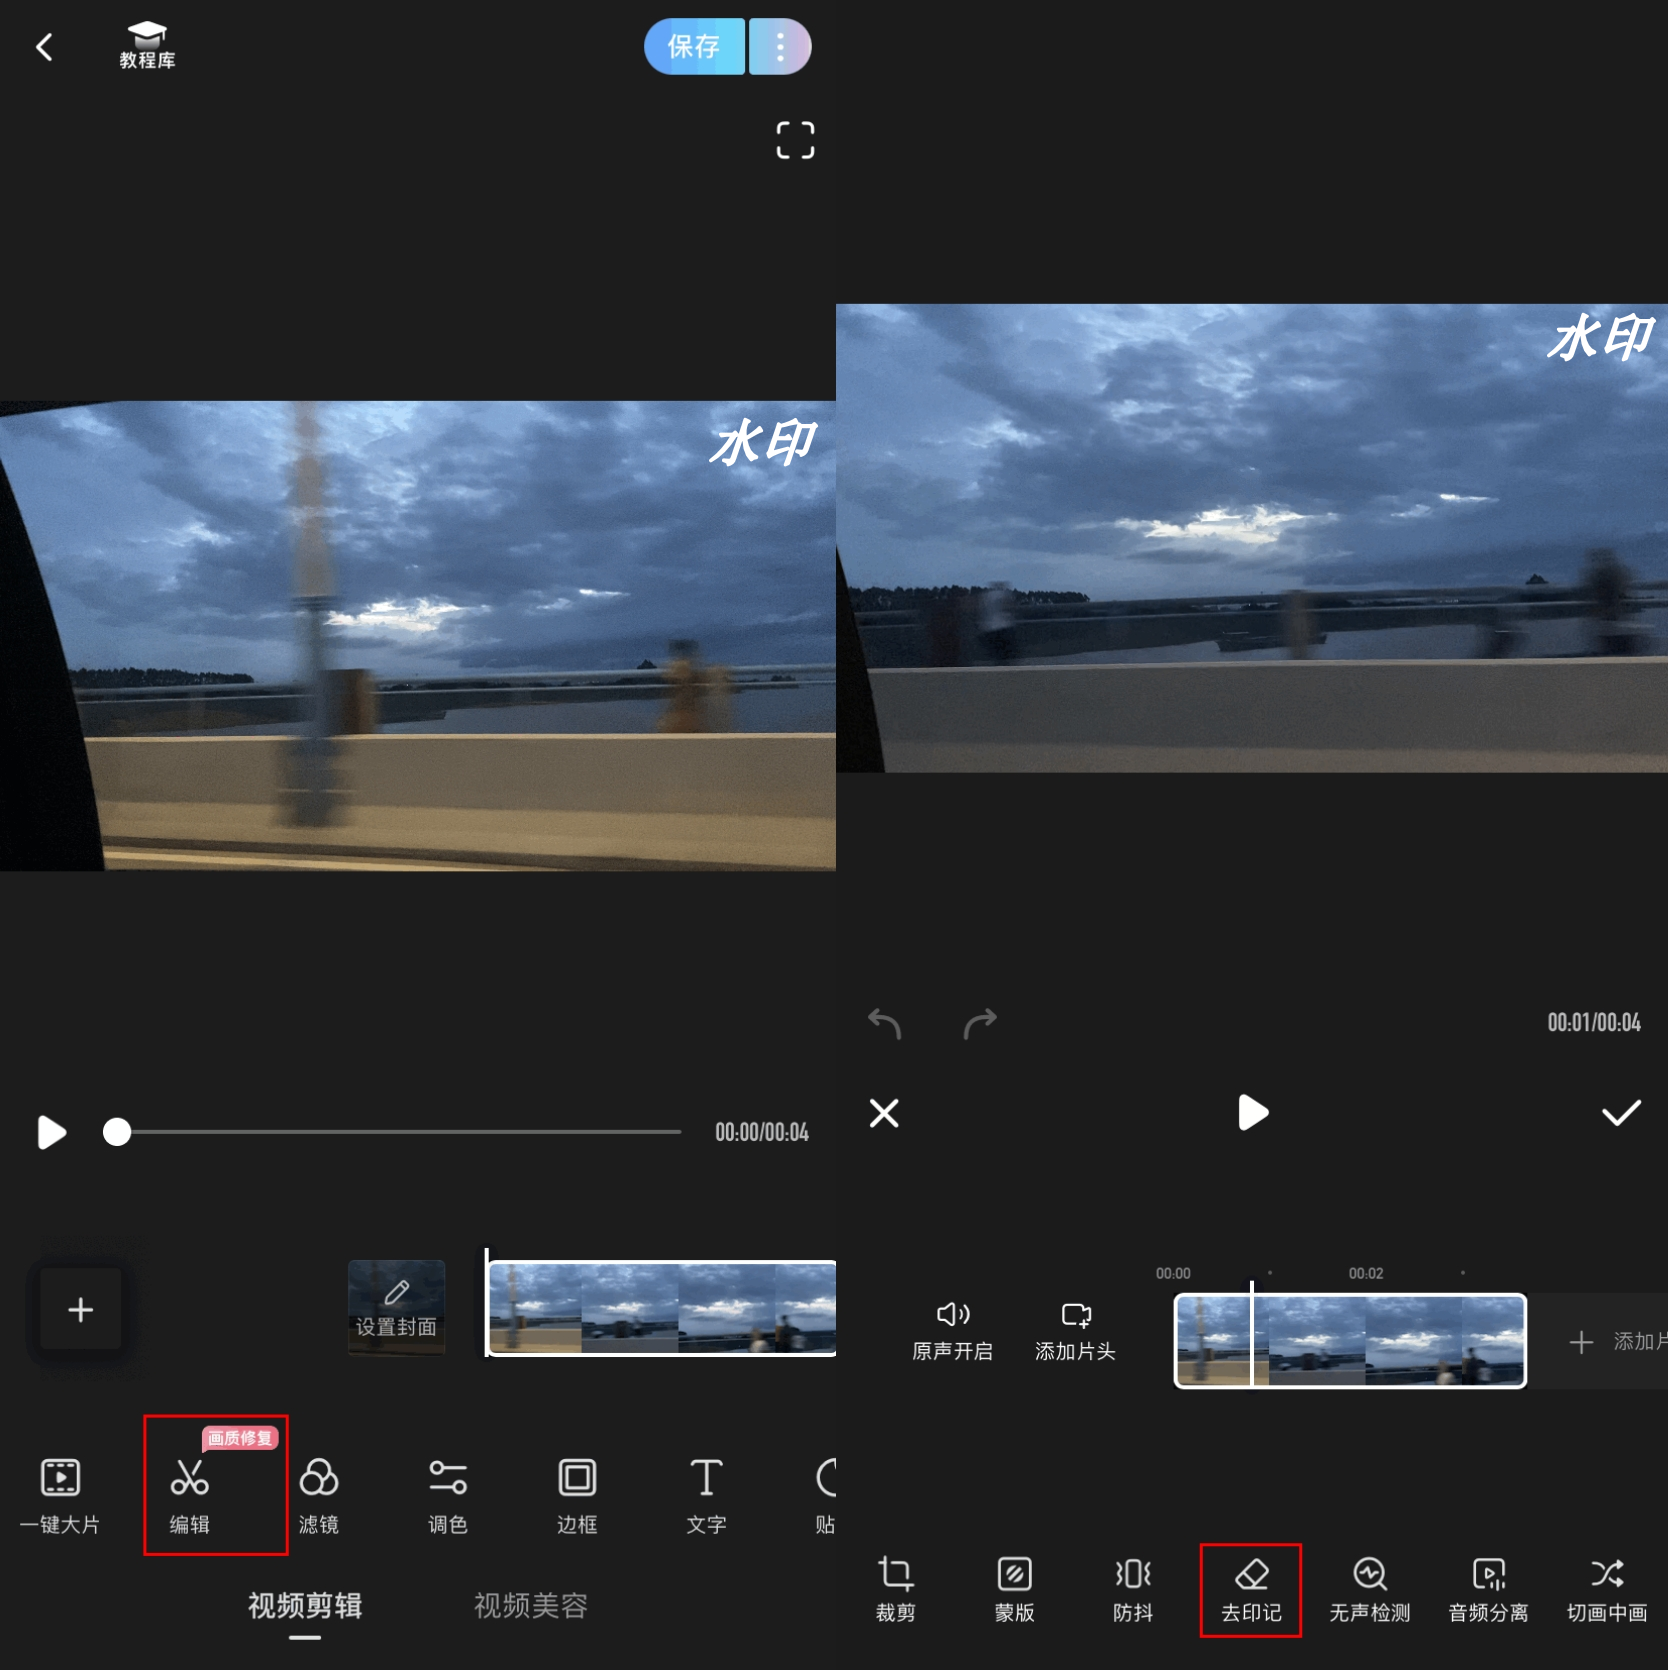Switch to 视频剪辑 tab
Screen dimensions: 1668x1670
point(305,1605)
